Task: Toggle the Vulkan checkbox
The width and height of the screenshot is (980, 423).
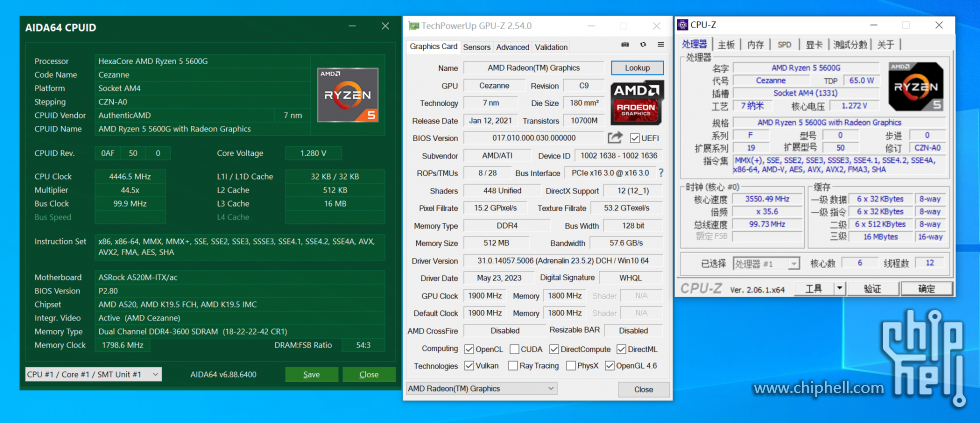Action: click(x=469, y=366)
